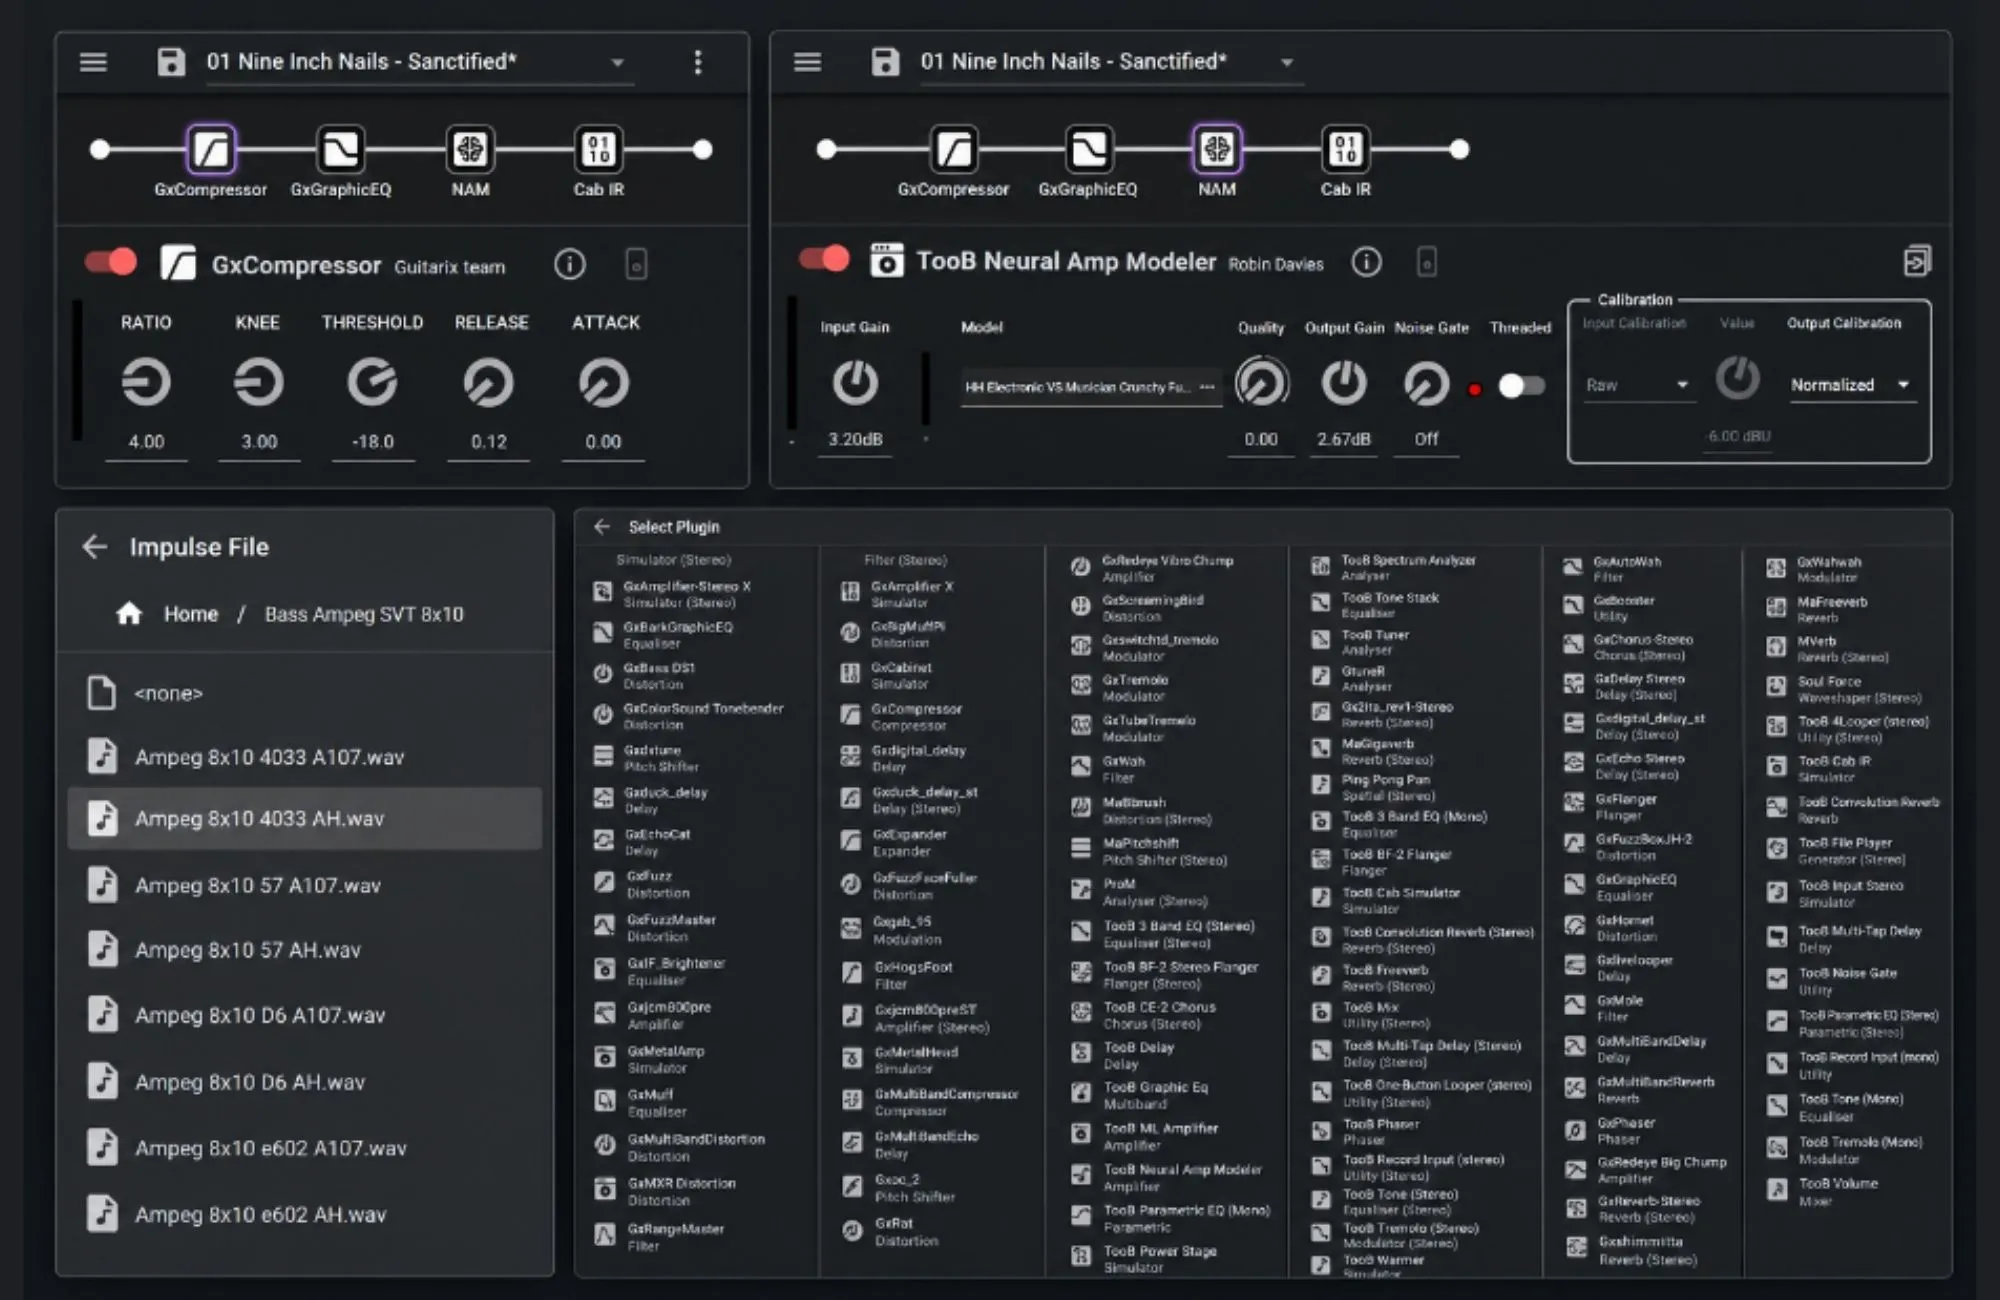Open the three-dot more options menu
Viewport: 2000px width, 1300px height.
point(698,62)
